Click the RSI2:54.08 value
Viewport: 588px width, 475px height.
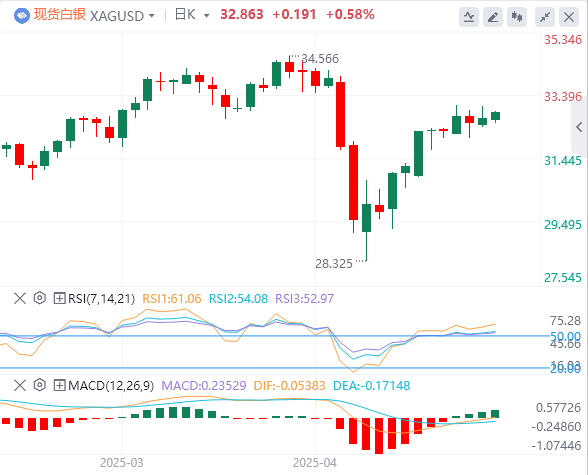coord(238,299)
